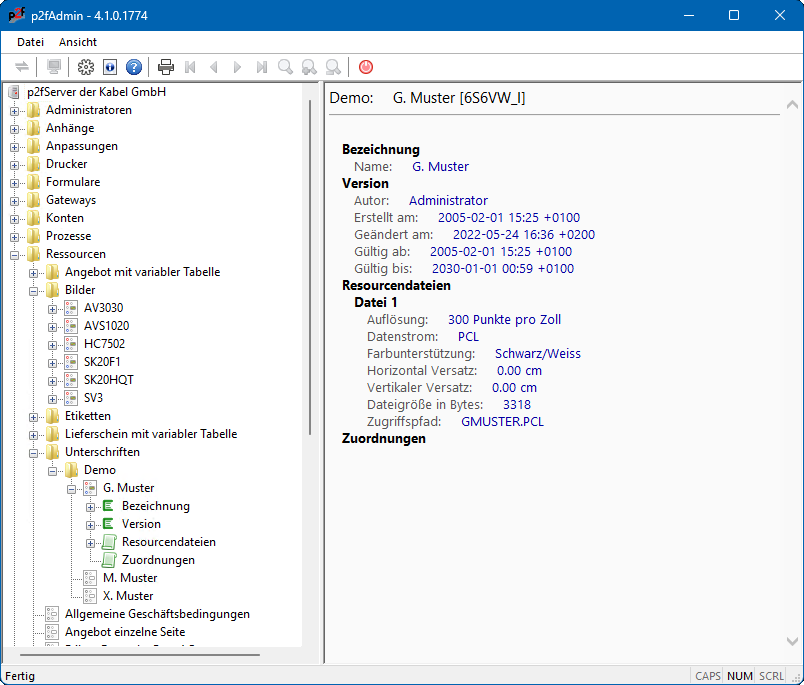Image resolution: width=804 pixels, height=685 pixels.
Task: Collapse the Bilder folder node
Action: click(x=34, y=290)
